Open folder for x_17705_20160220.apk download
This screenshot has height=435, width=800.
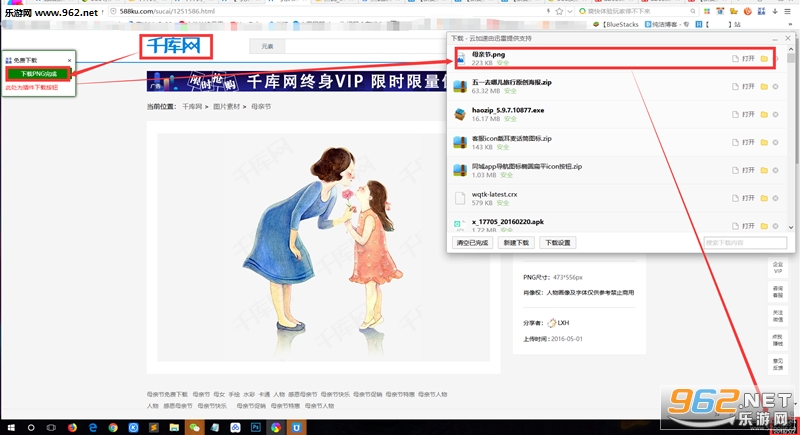coord(764,226)
